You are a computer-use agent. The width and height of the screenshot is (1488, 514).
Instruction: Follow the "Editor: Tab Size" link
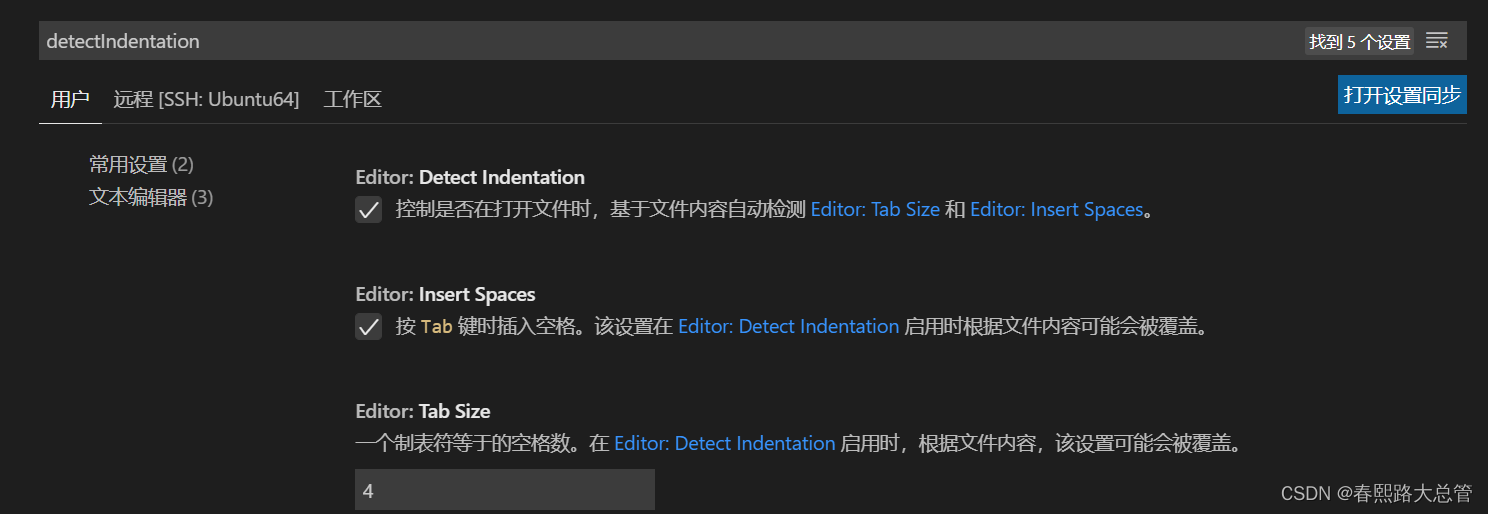(x=875, y=210)
